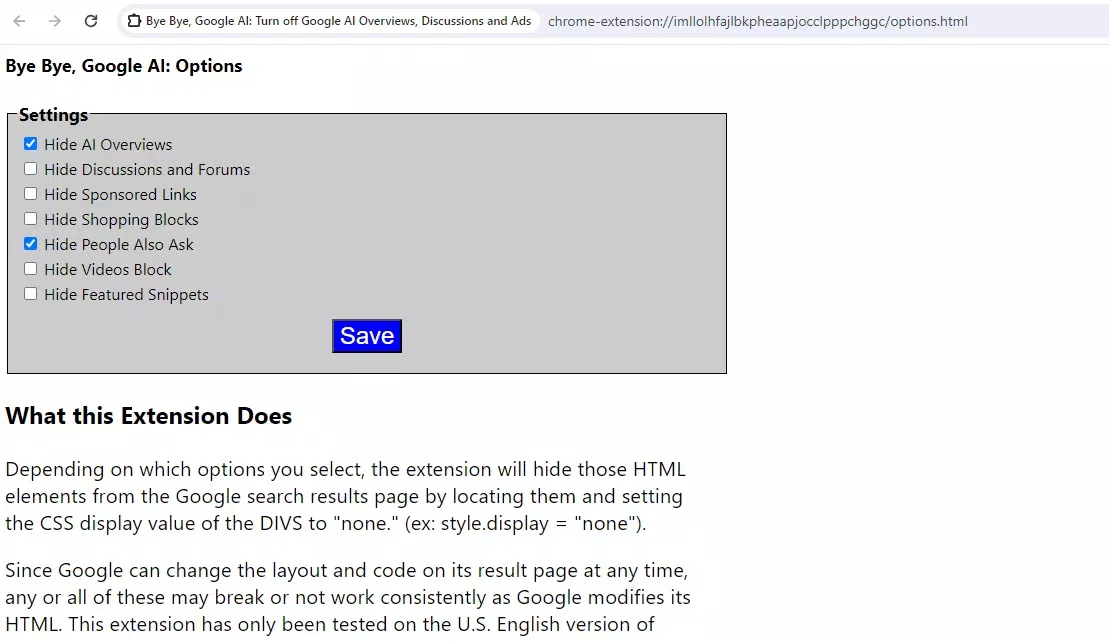Click the extension description paragraph text
The image size is (1109, 641).
pyautogui.click(x=345, y=496)
